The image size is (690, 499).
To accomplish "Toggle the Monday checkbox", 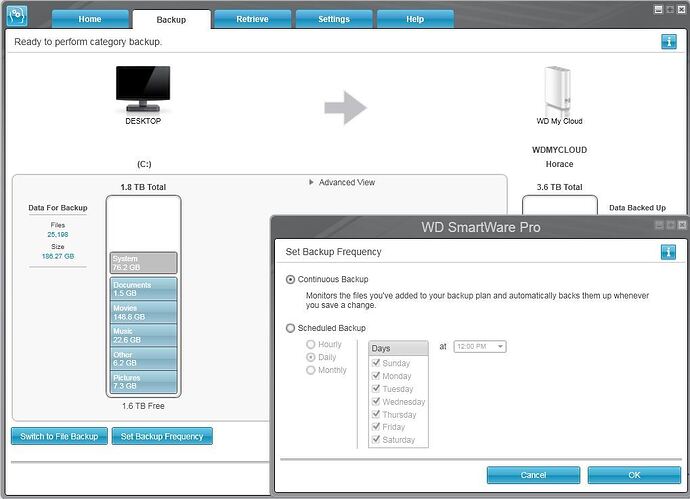I will click(376, 376).
